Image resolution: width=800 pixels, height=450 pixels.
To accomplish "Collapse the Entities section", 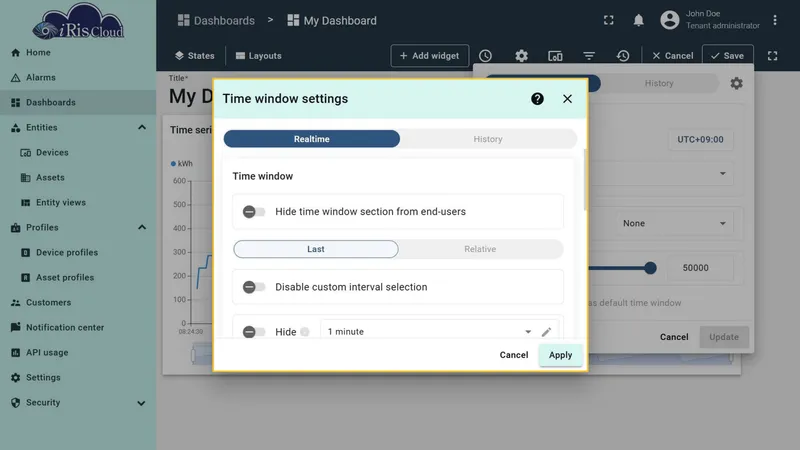I will click(x=142, y=128).
